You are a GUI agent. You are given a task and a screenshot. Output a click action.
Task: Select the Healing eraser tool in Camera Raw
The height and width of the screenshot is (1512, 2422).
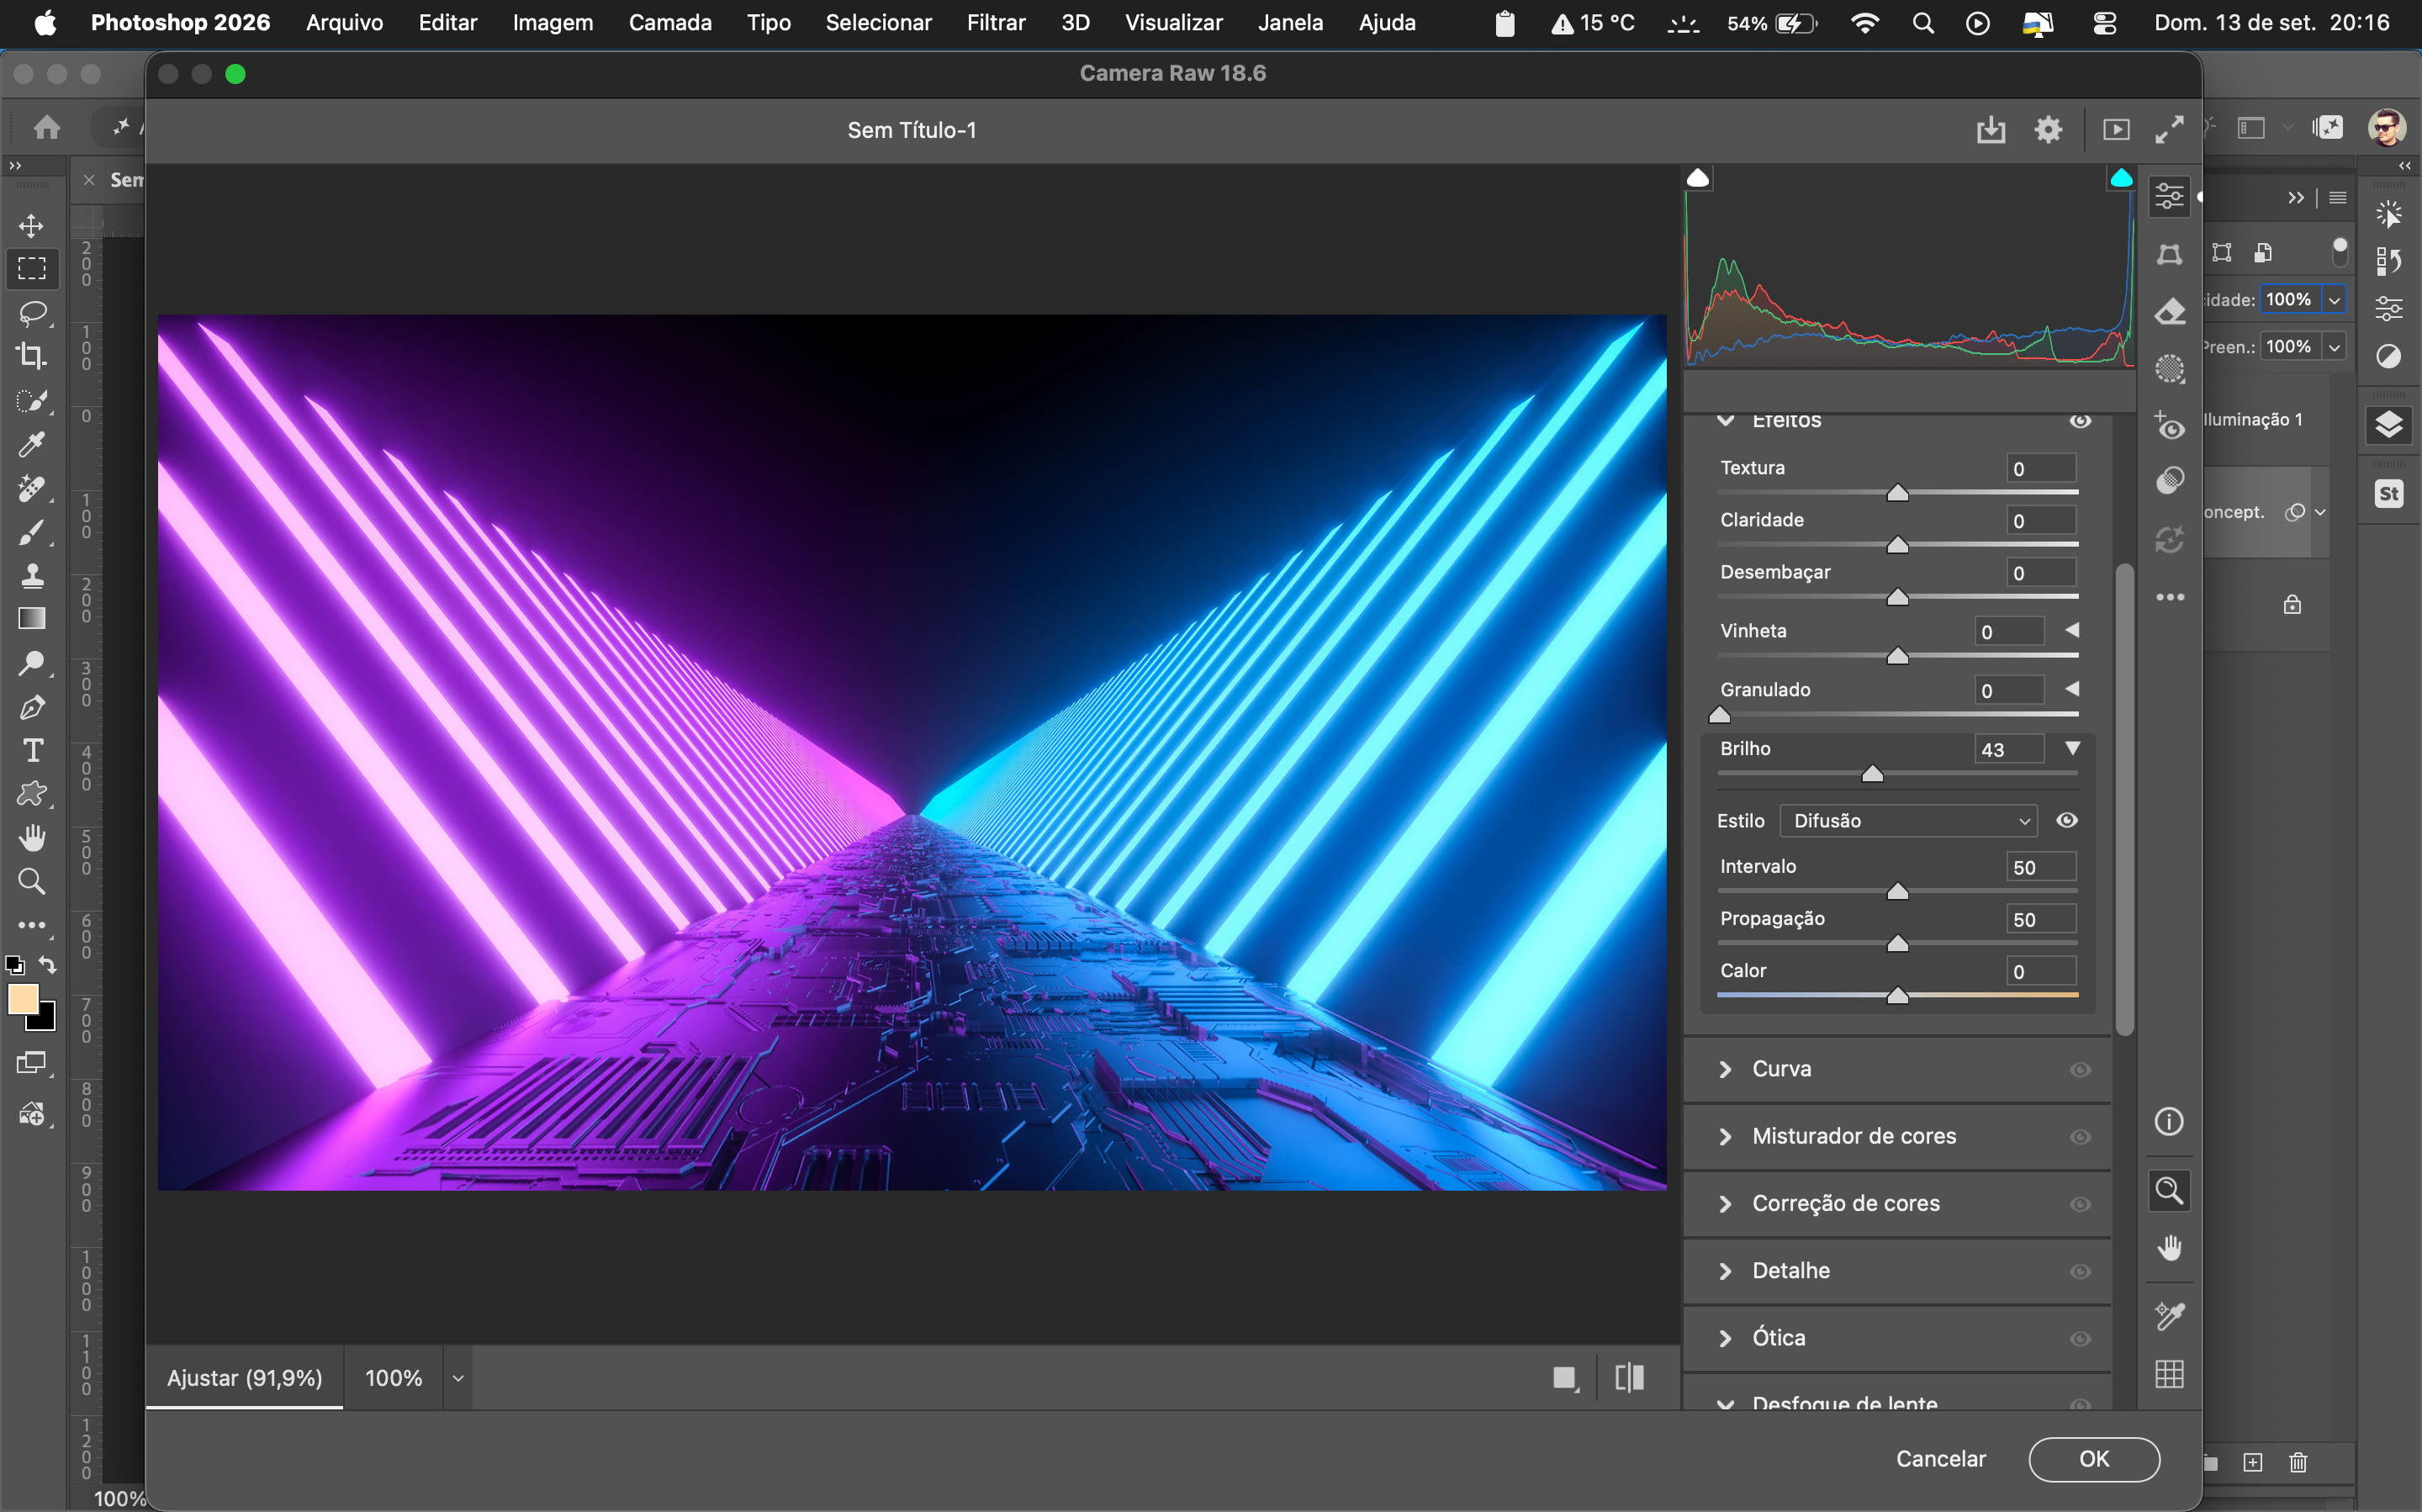point(2169,312)
